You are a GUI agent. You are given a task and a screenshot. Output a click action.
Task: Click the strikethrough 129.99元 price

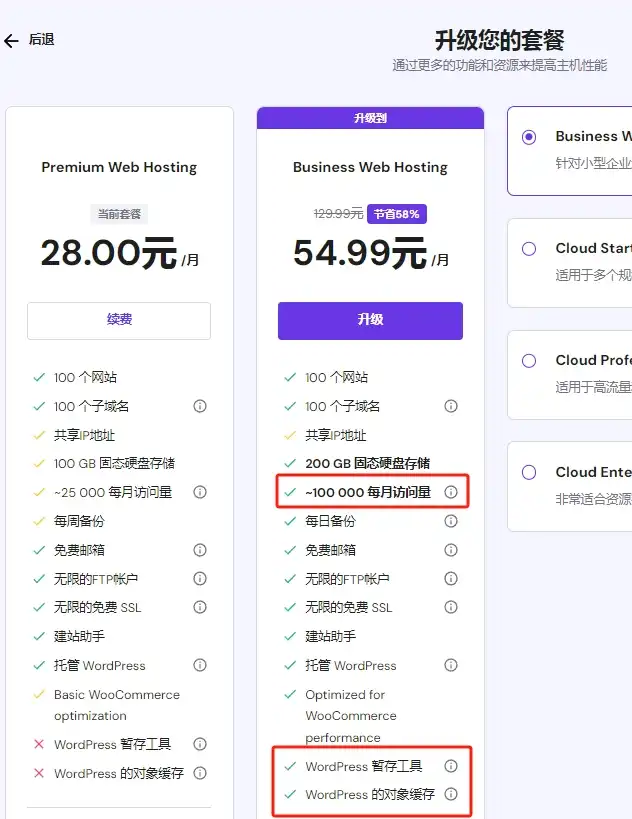pyautogui.click(x=338, y=214)
